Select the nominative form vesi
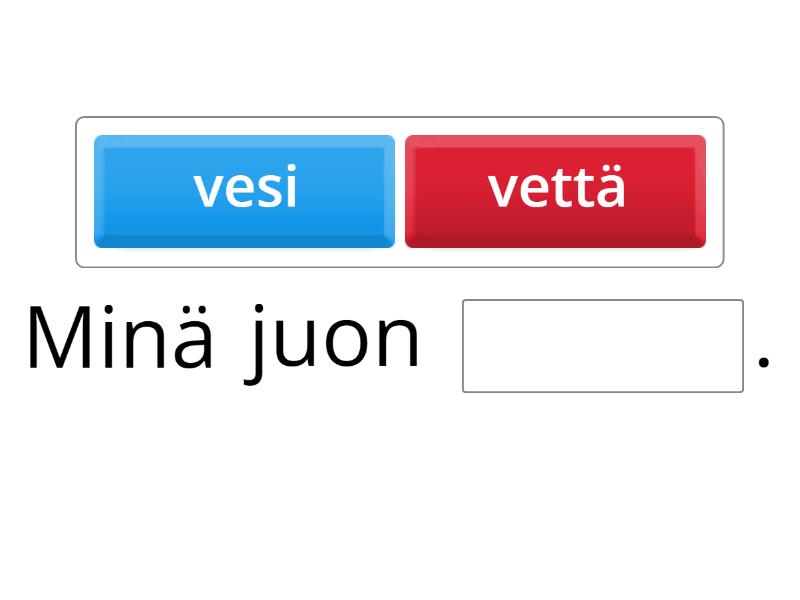800x600 pixels. 244,191
